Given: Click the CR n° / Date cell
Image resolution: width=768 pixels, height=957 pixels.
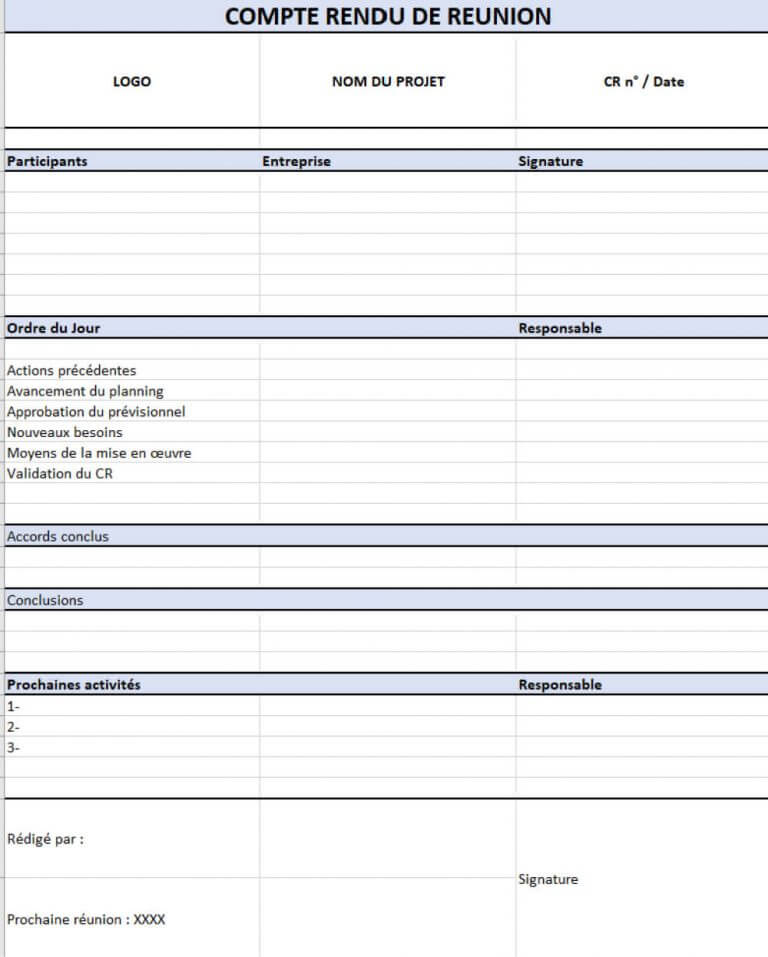Looking at the screenshot, I should click(x=643, y=81).
